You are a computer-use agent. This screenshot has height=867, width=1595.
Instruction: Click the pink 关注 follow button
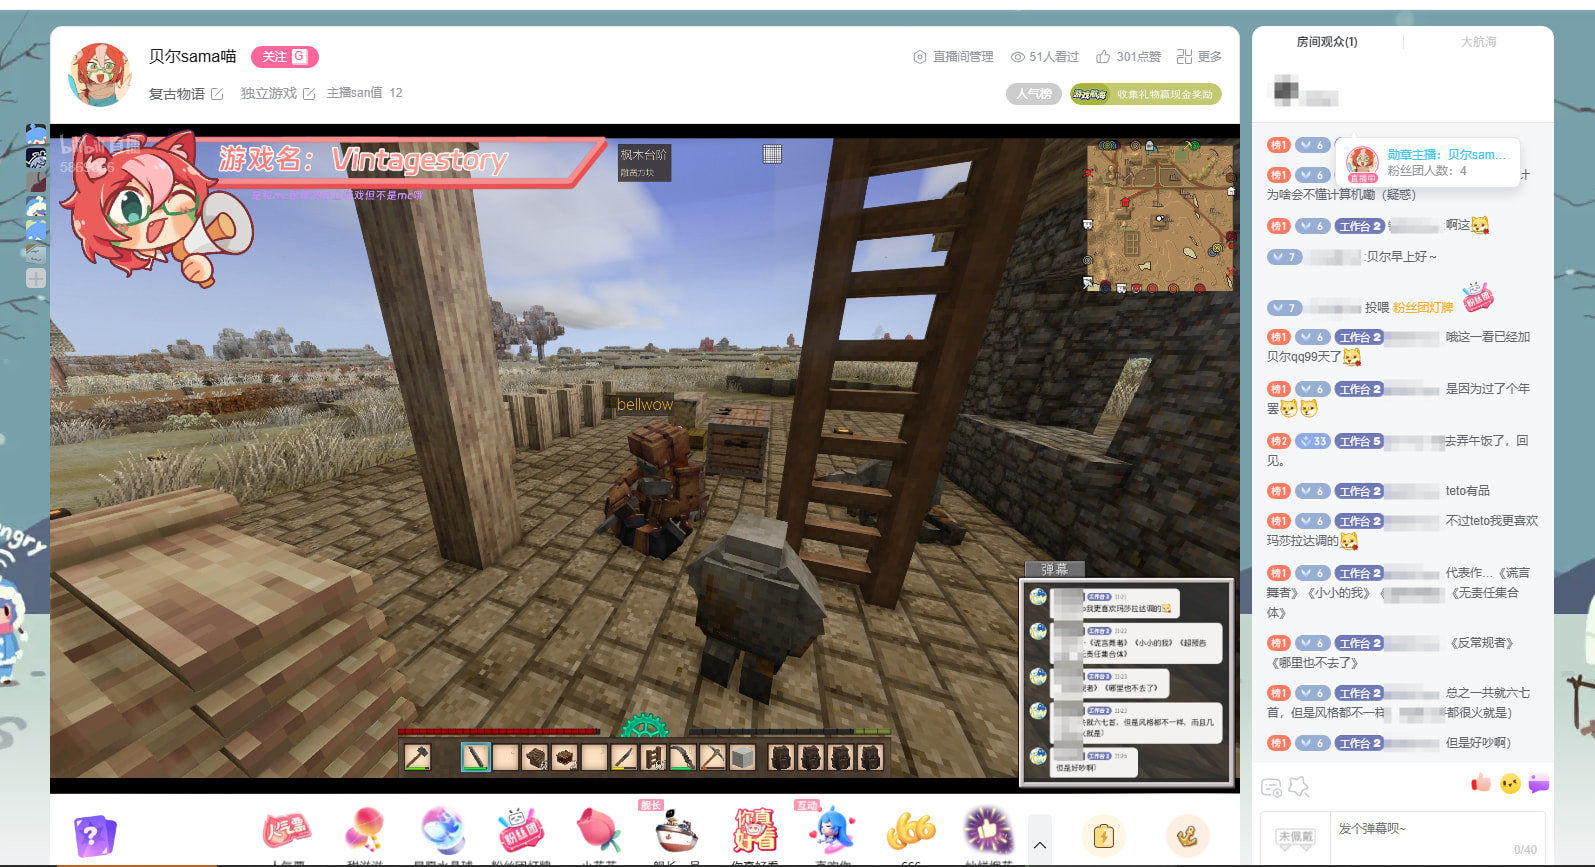click(284, 57)
